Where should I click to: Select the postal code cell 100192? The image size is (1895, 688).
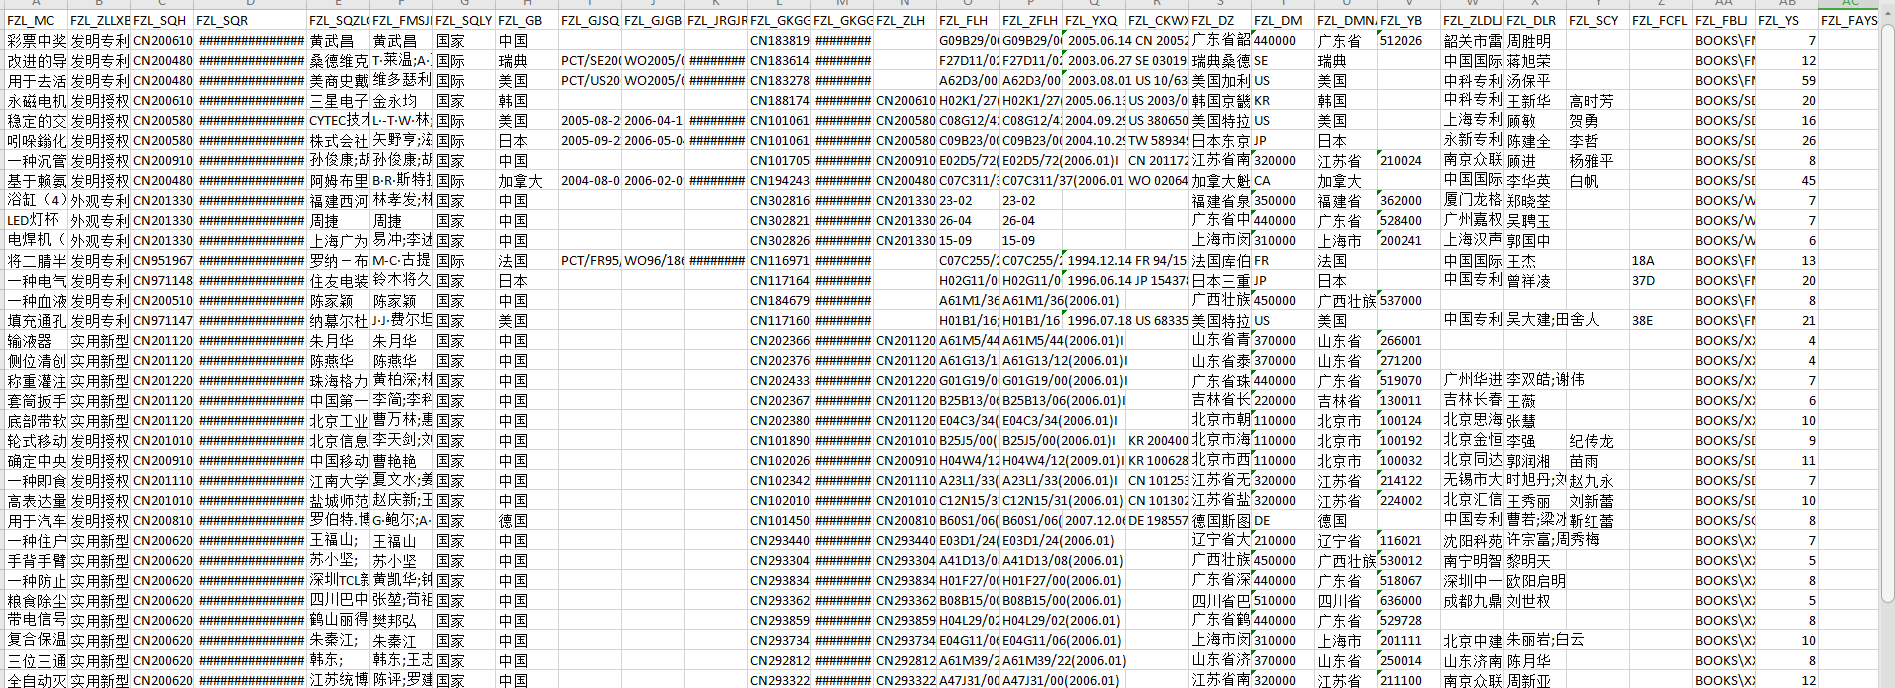(x=1409, y=440)
